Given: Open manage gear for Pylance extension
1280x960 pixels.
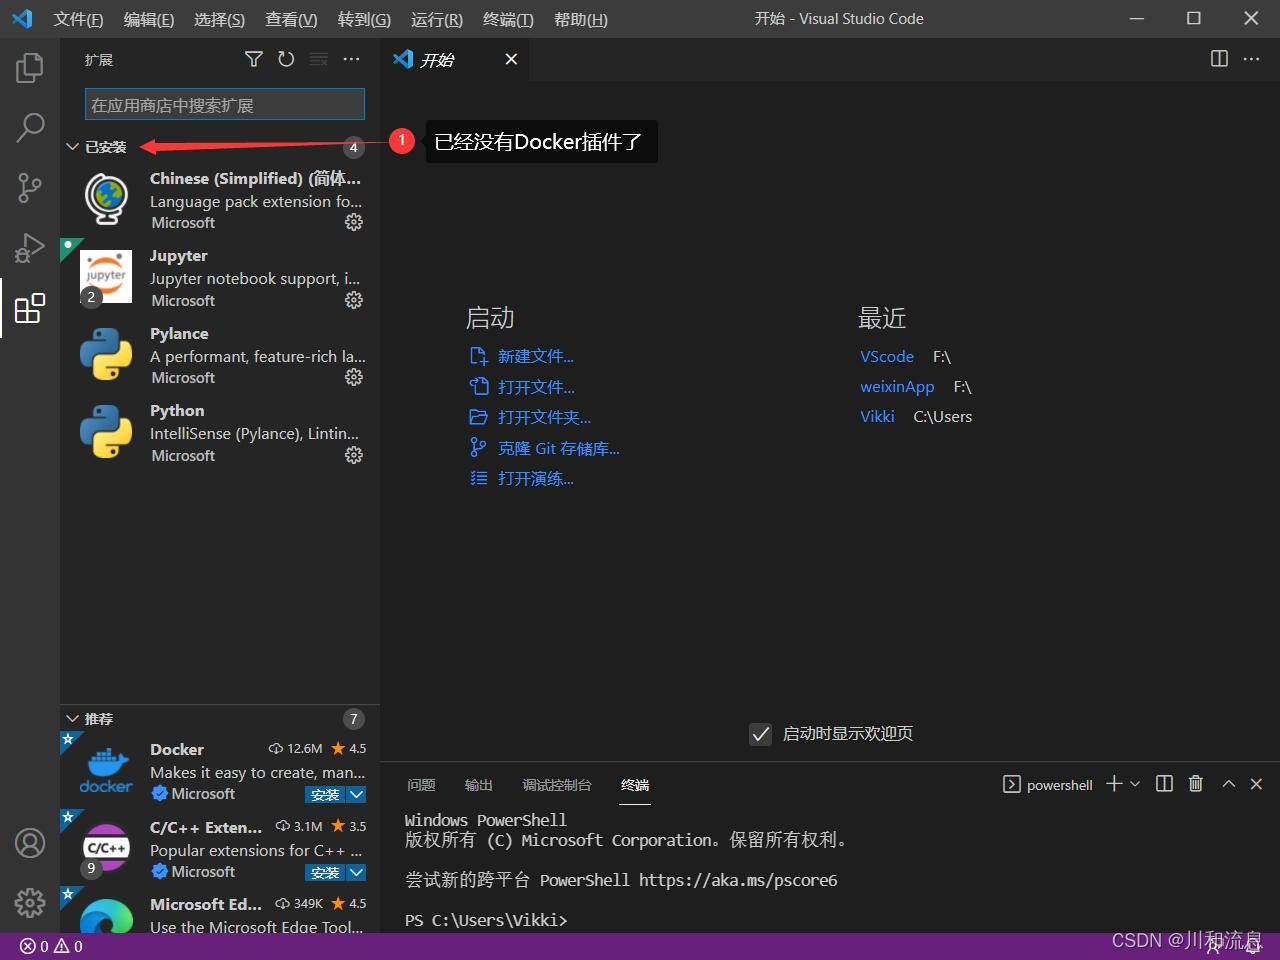Looking at the screenshot, I should (x=354, y=377).
